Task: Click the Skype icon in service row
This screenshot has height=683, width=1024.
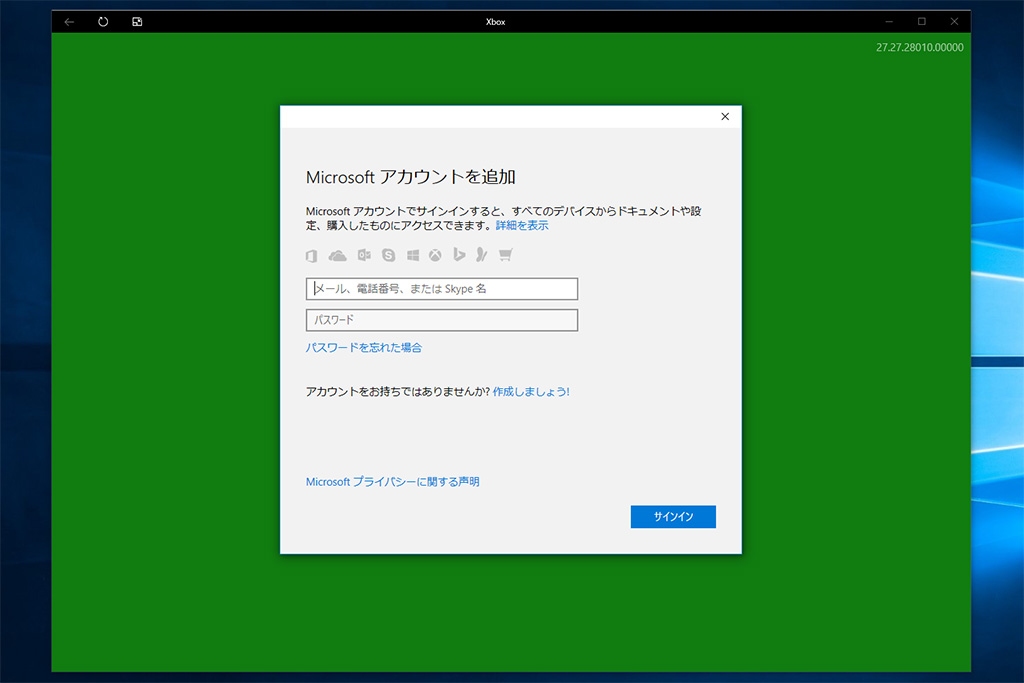Action: pyautogui.click(x=389, y=255)
